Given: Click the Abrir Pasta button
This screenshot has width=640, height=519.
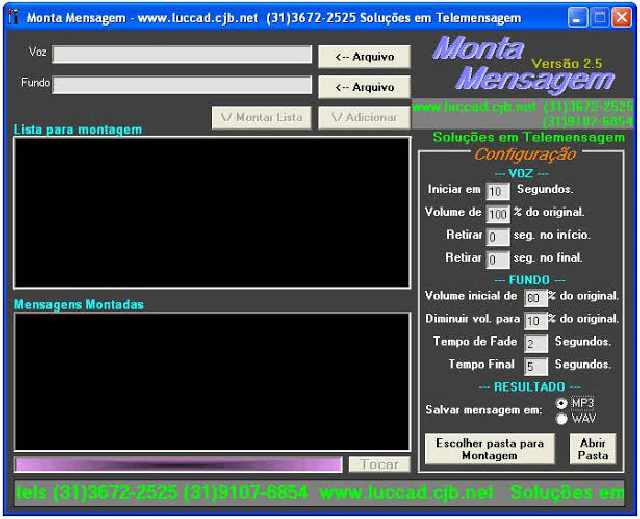Looking at the screenshot, I should pyautogui.click(x=593, y=449).
